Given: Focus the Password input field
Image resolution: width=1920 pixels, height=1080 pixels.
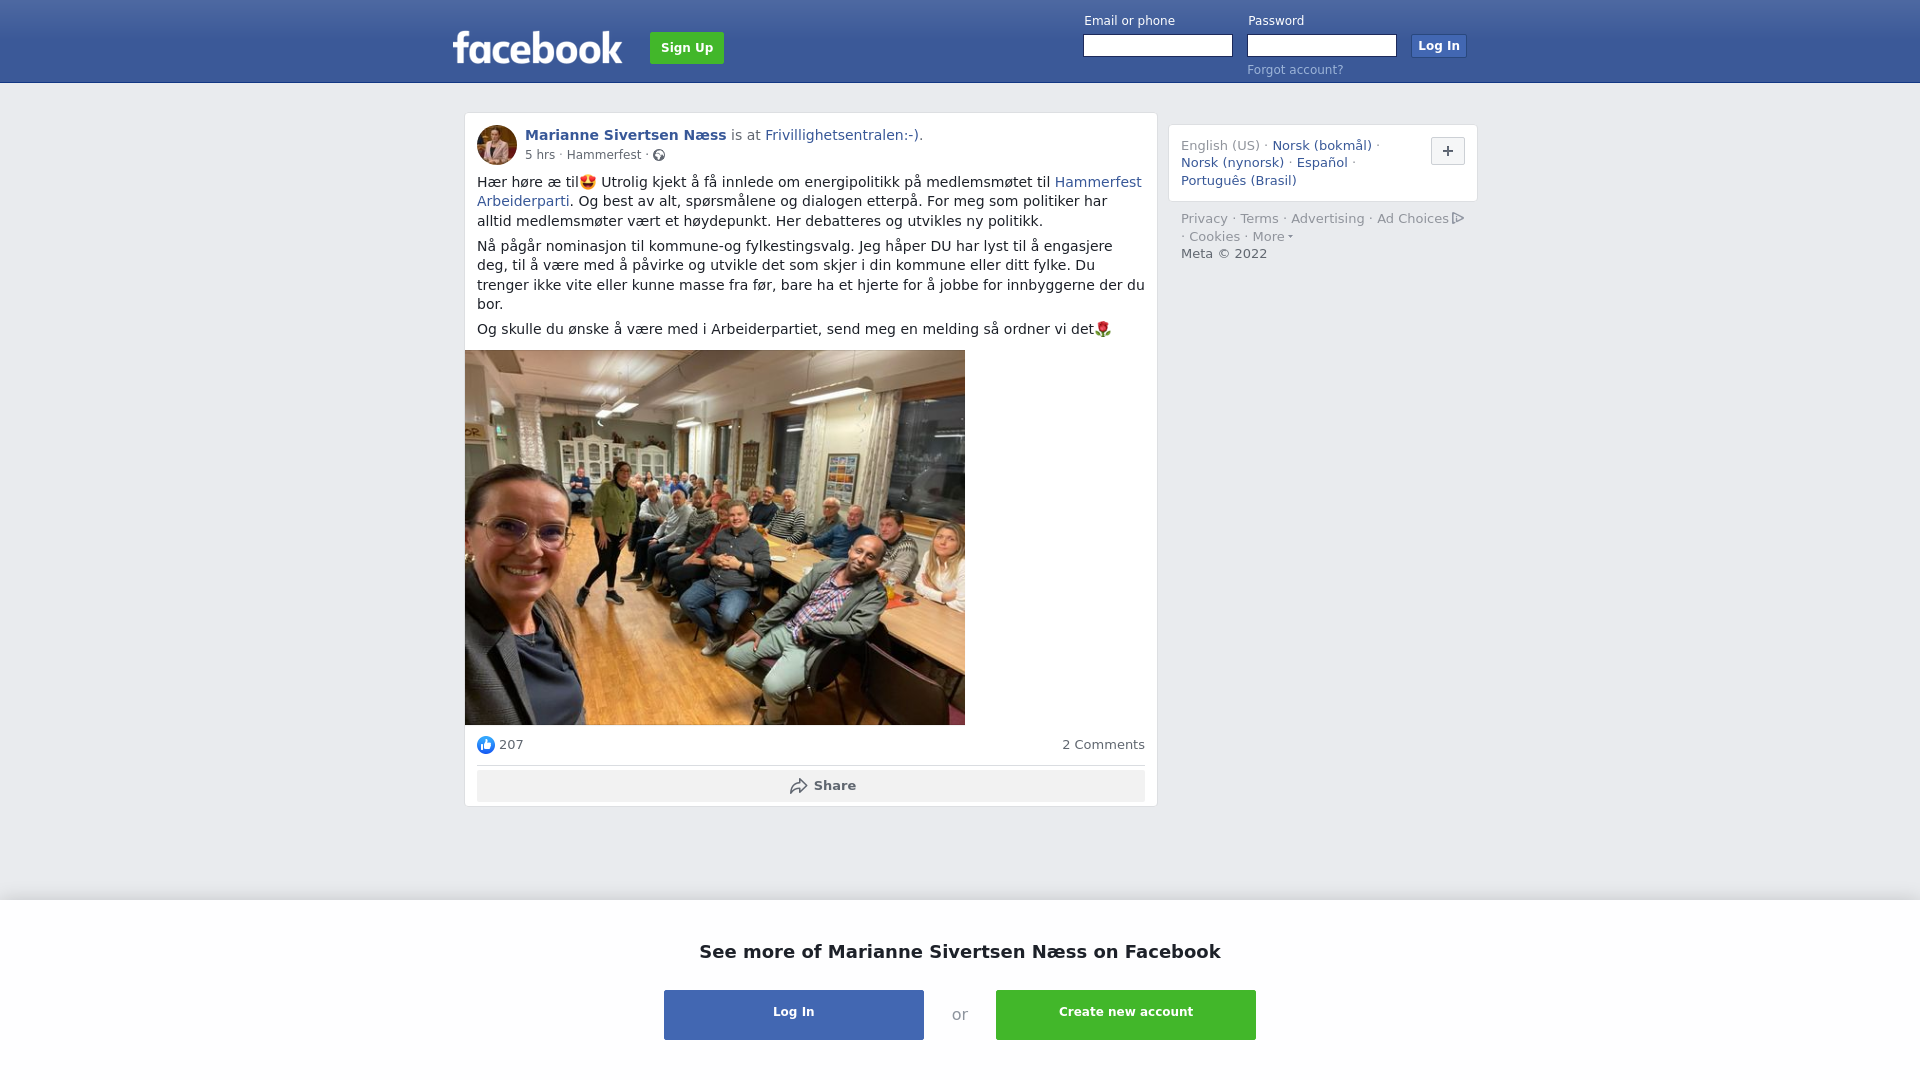Looking at the screenshot, I should [x=1322, y=46].
